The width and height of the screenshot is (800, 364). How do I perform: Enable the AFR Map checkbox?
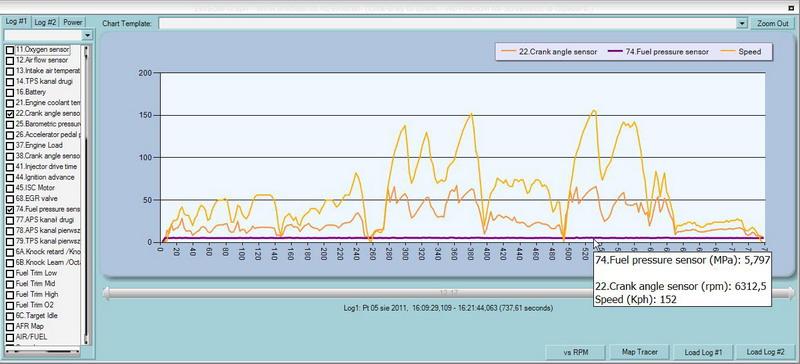click(x=10, y=327)
